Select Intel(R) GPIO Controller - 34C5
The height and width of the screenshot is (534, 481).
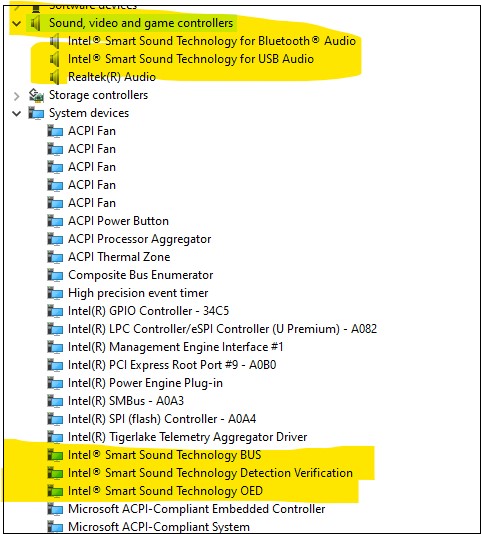pyautogui.click(x=149, y=311)
